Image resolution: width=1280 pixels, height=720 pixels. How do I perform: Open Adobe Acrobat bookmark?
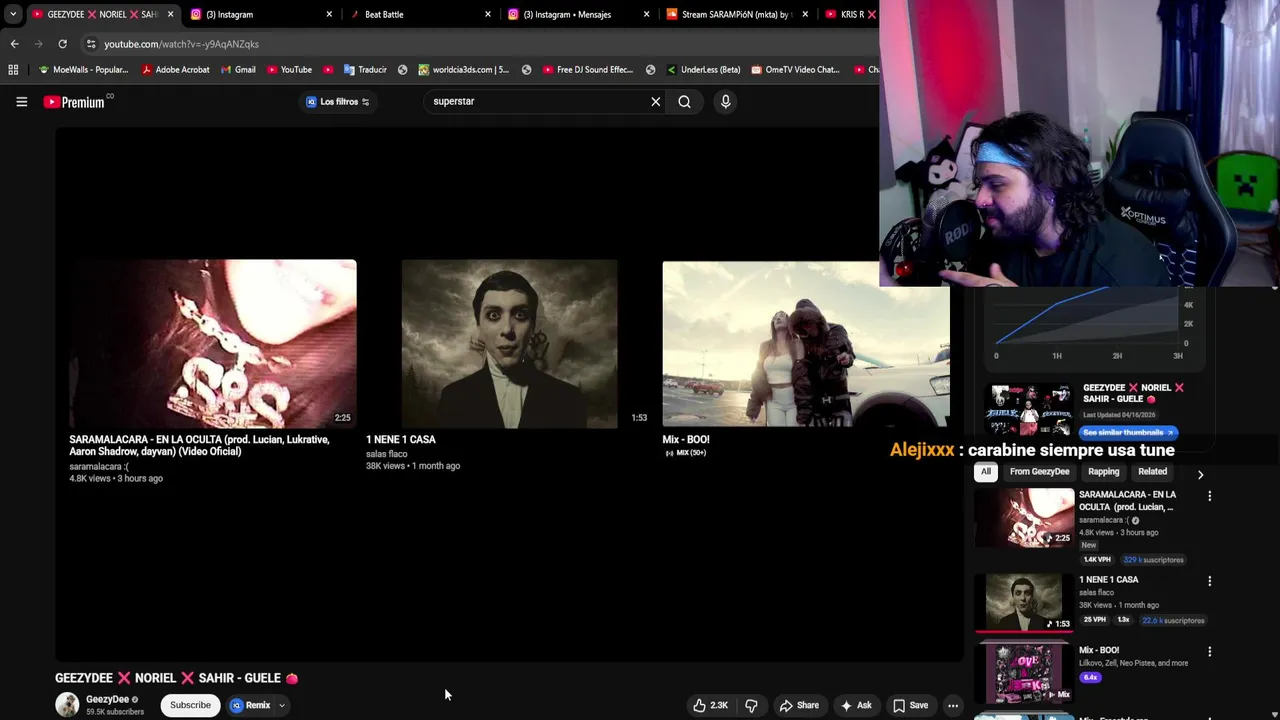(x=176, y=70)
